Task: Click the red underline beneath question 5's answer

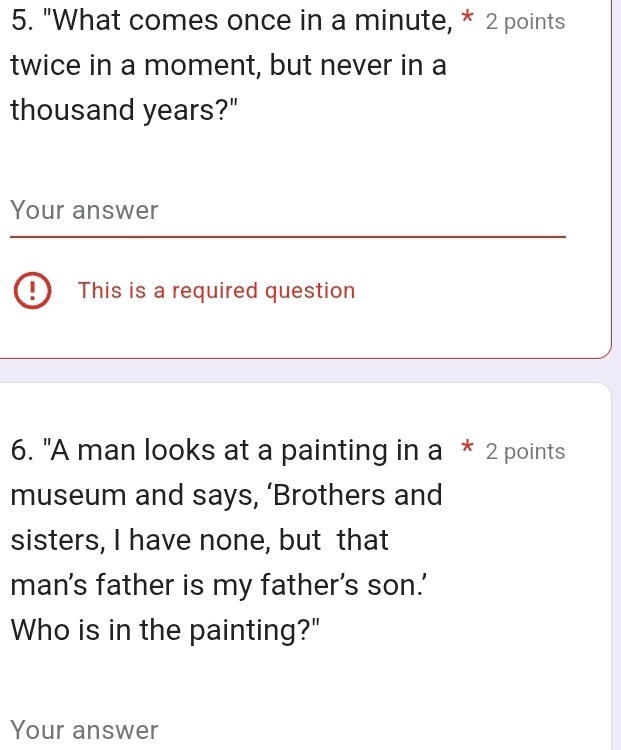Action: pyautogui.click(x=287, y=237)
